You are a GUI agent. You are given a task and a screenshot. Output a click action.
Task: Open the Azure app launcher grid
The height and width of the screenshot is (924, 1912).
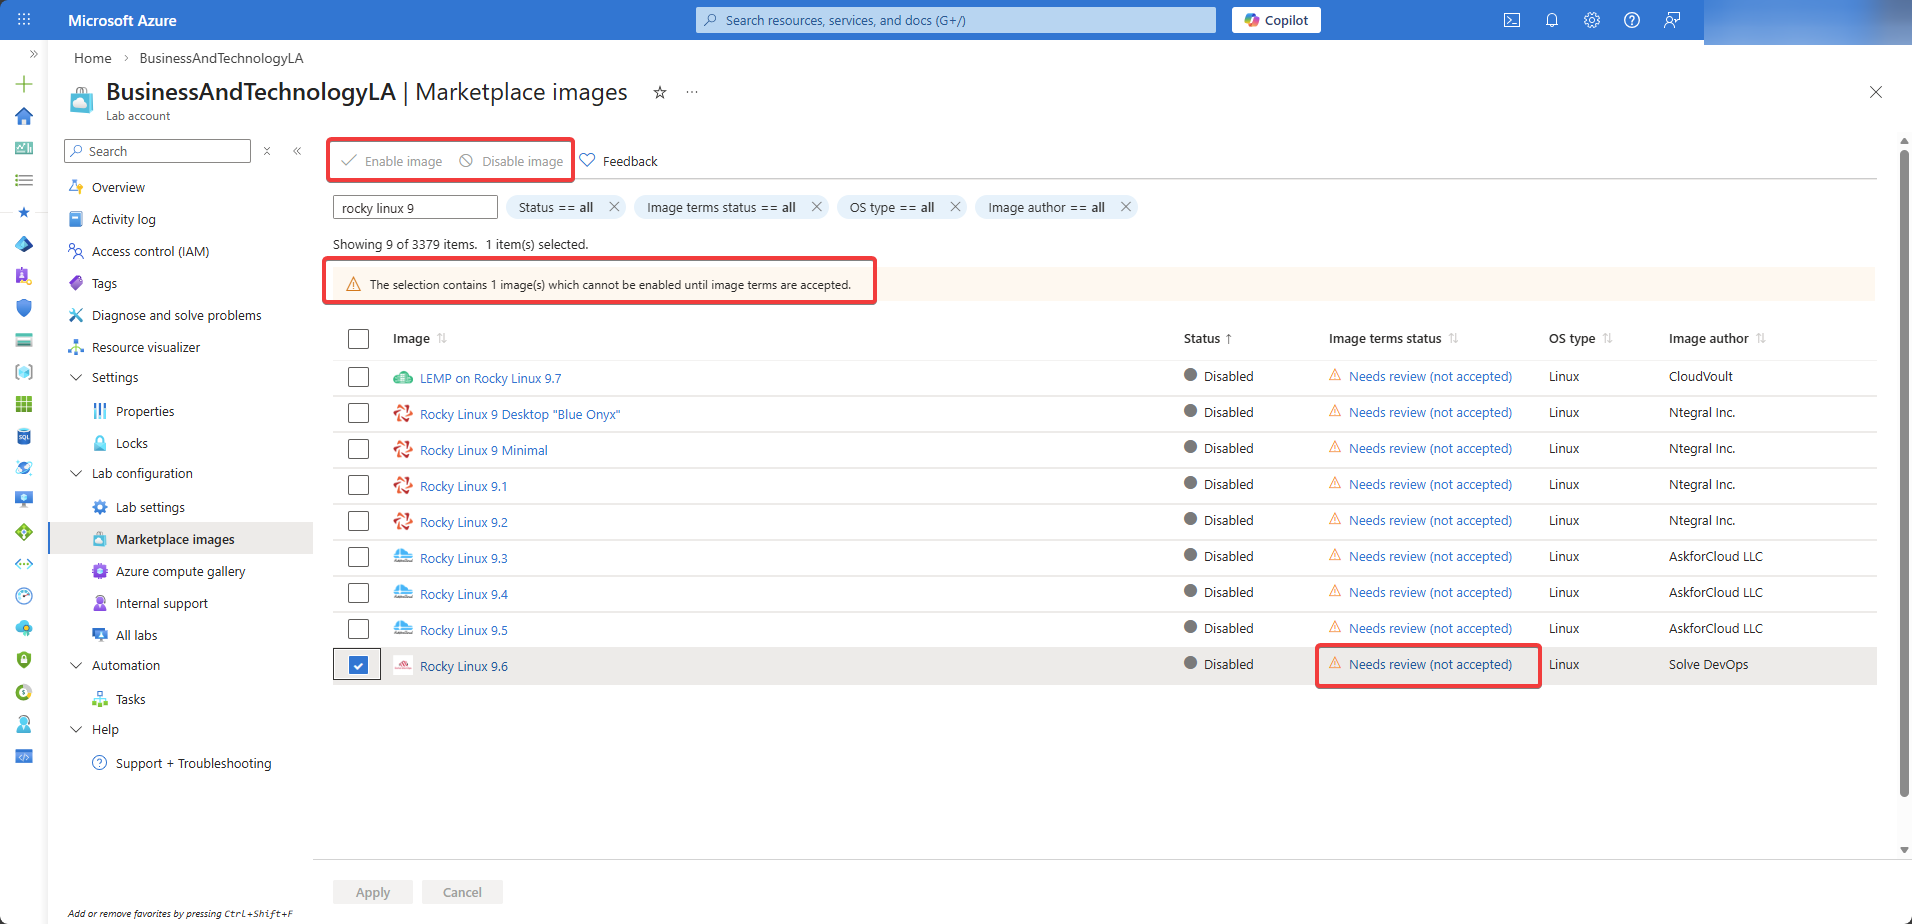24,20
